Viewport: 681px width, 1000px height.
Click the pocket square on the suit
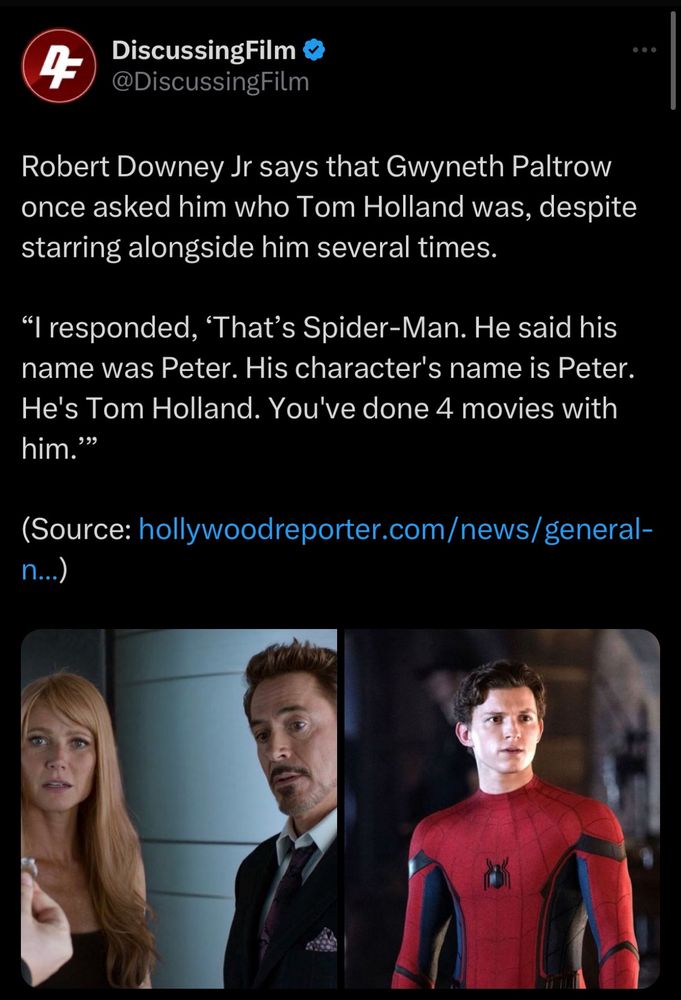point(323,940)
